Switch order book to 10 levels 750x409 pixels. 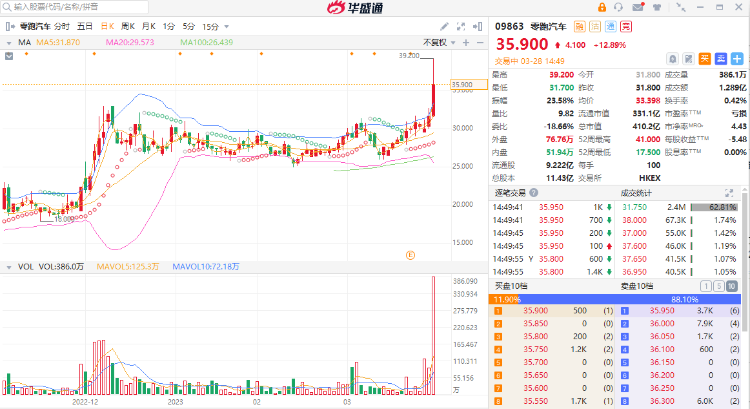[x=732, y=286]
